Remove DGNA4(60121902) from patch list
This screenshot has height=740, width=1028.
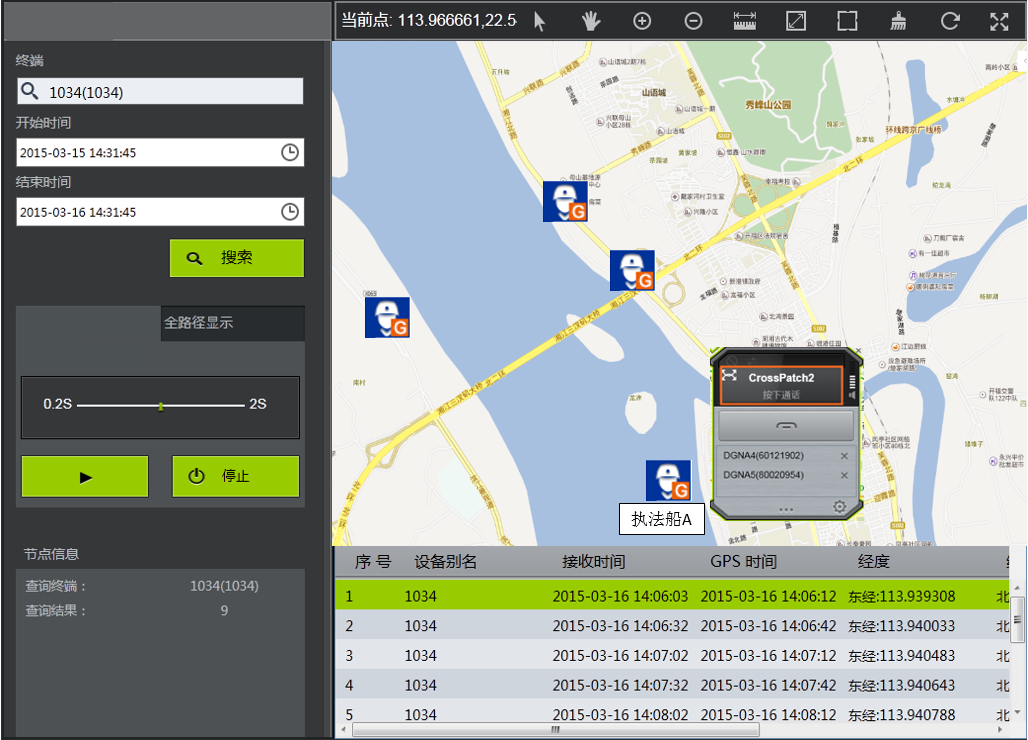844,456
